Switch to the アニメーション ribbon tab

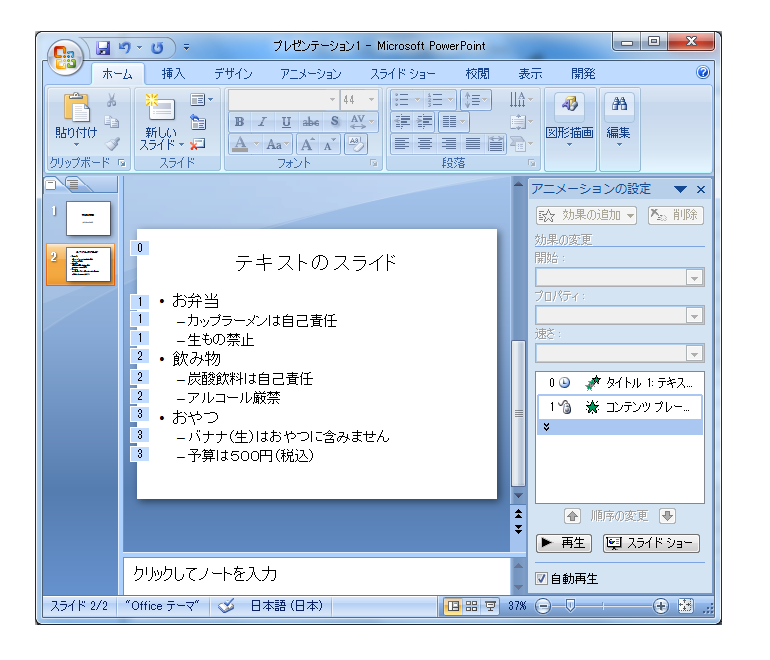[x=310, y=74]
